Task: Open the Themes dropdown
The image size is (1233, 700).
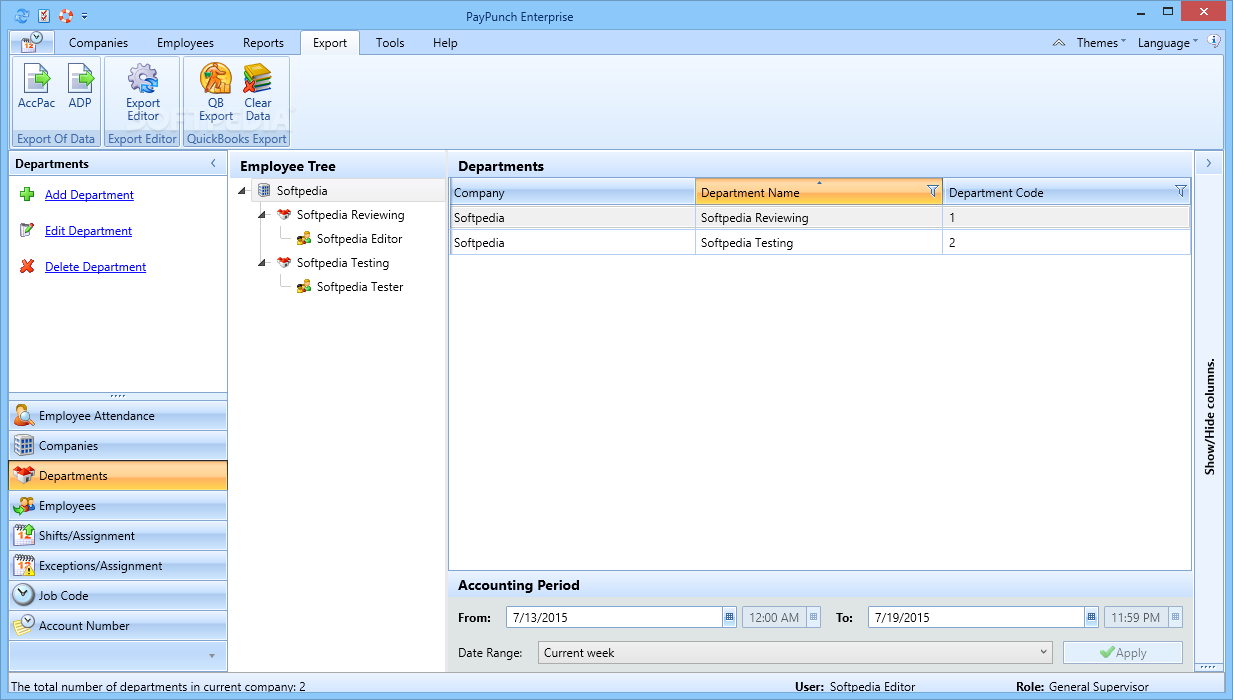Action: (1101, 43)
